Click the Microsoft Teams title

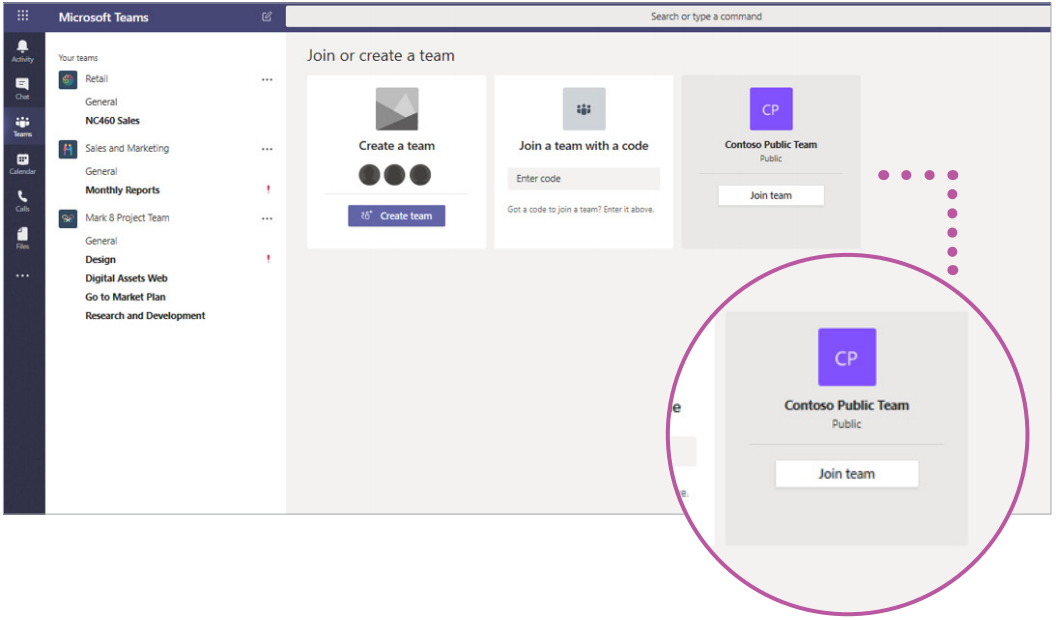[x=104, y=18]
